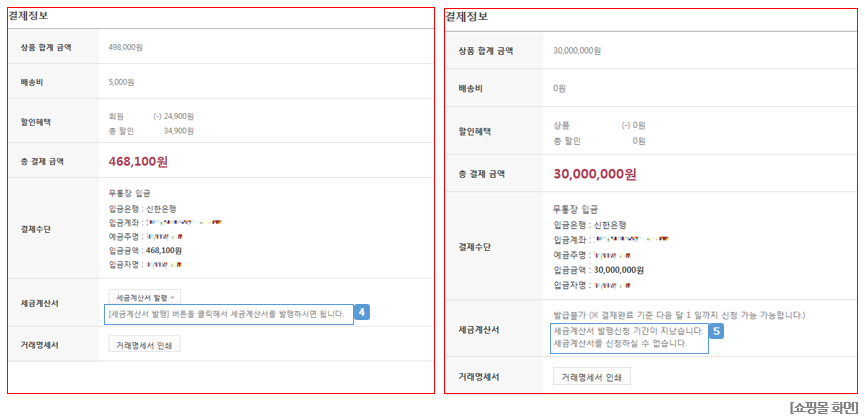This screenshot has height=419, width=865.
Task: Click the 입금금액 : 30,000,000원 line
Action: (597, 269)
